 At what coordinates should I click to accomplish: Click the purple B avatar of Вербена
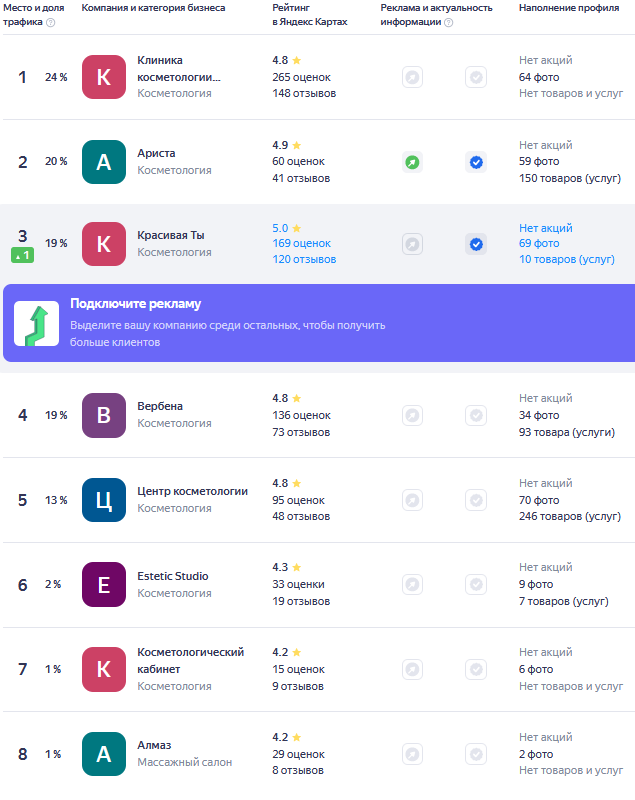pos(104,415)
